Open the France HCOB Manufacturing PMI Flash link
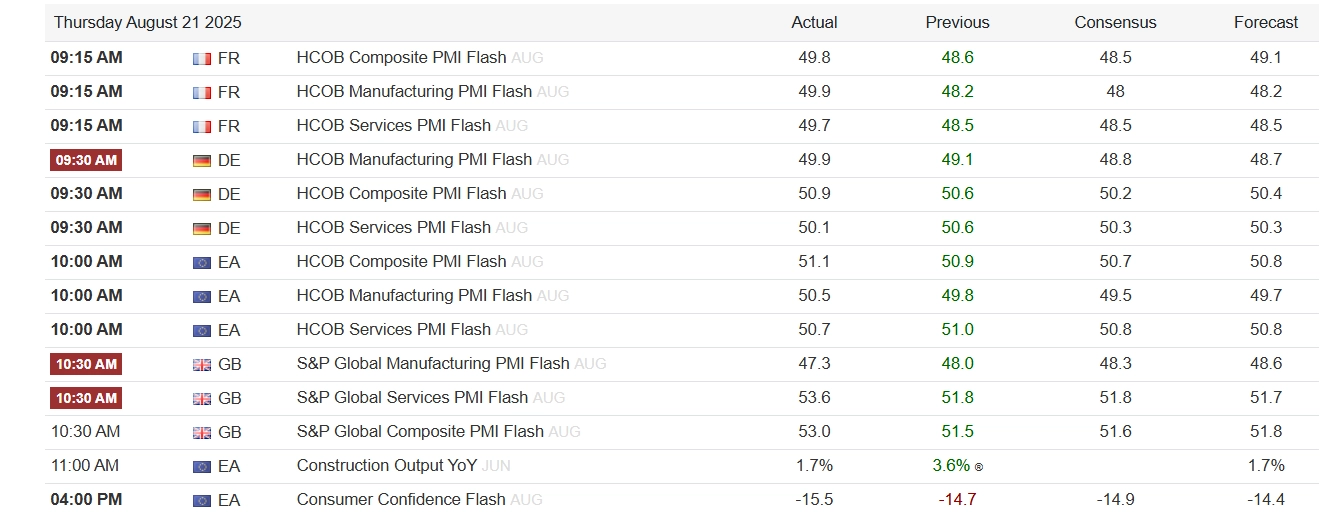Viewport: 1324px width, 516px height. pyautogui.click(x=414, y=92)
